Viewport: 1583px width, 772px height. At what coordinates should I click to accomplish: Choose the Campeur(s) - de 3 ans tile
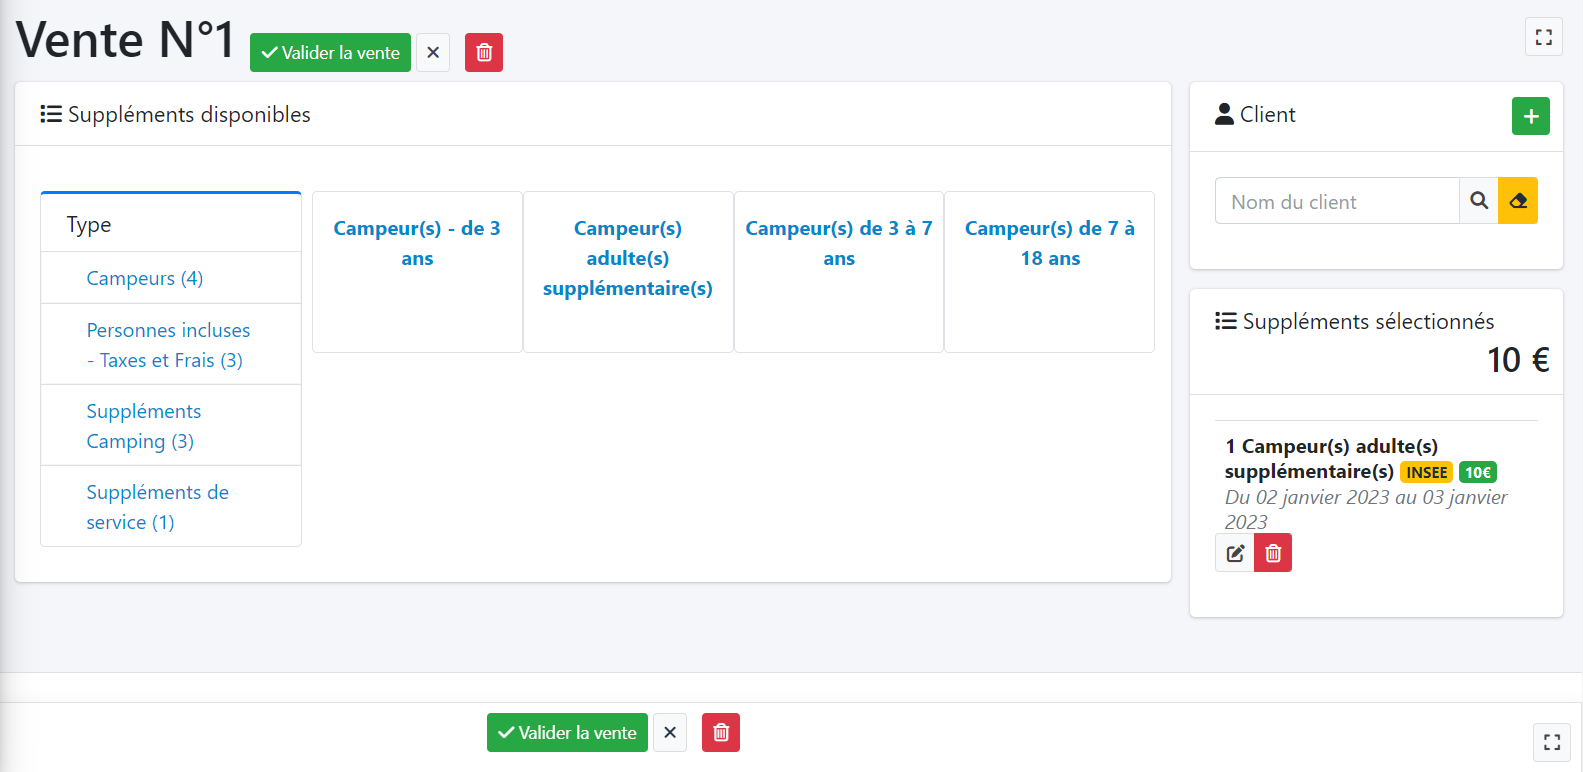tap(417, 243)
